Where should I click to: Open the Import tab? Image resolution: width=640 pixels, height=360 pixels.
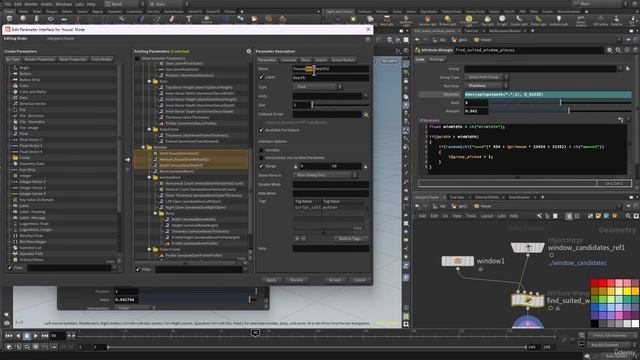[x=321, y=60]
